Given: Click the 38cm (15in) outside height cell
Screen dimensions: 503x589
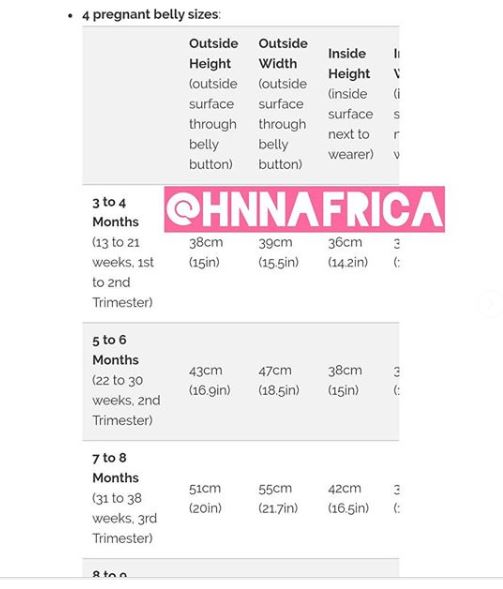Looking at the screenshot, I should [x=206, y=252].
